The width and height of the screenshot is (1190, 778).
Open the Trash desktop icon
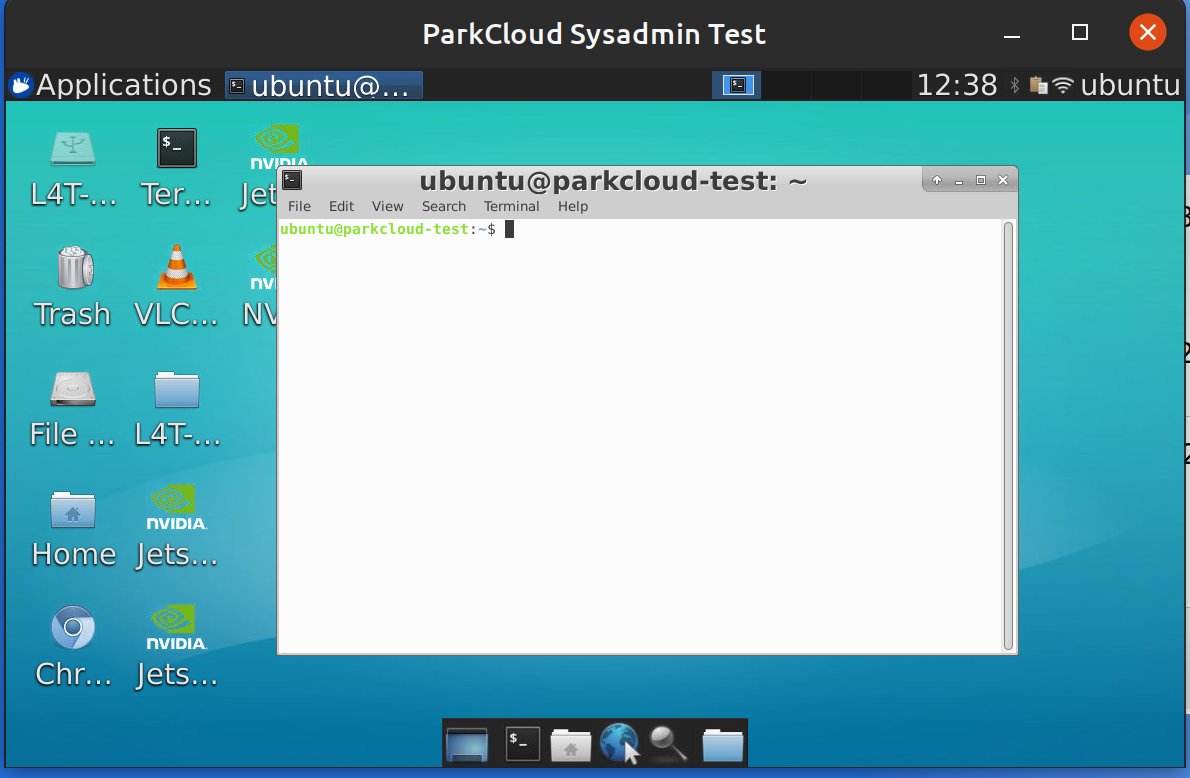[x=73, y=269]
